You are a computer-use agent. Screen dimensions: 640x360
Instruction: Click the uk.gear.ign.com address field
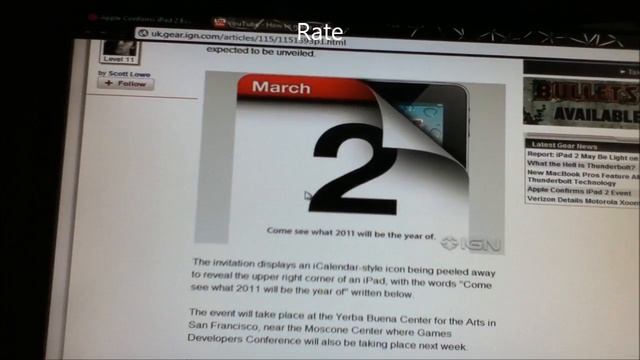click(x=248, y=37)
